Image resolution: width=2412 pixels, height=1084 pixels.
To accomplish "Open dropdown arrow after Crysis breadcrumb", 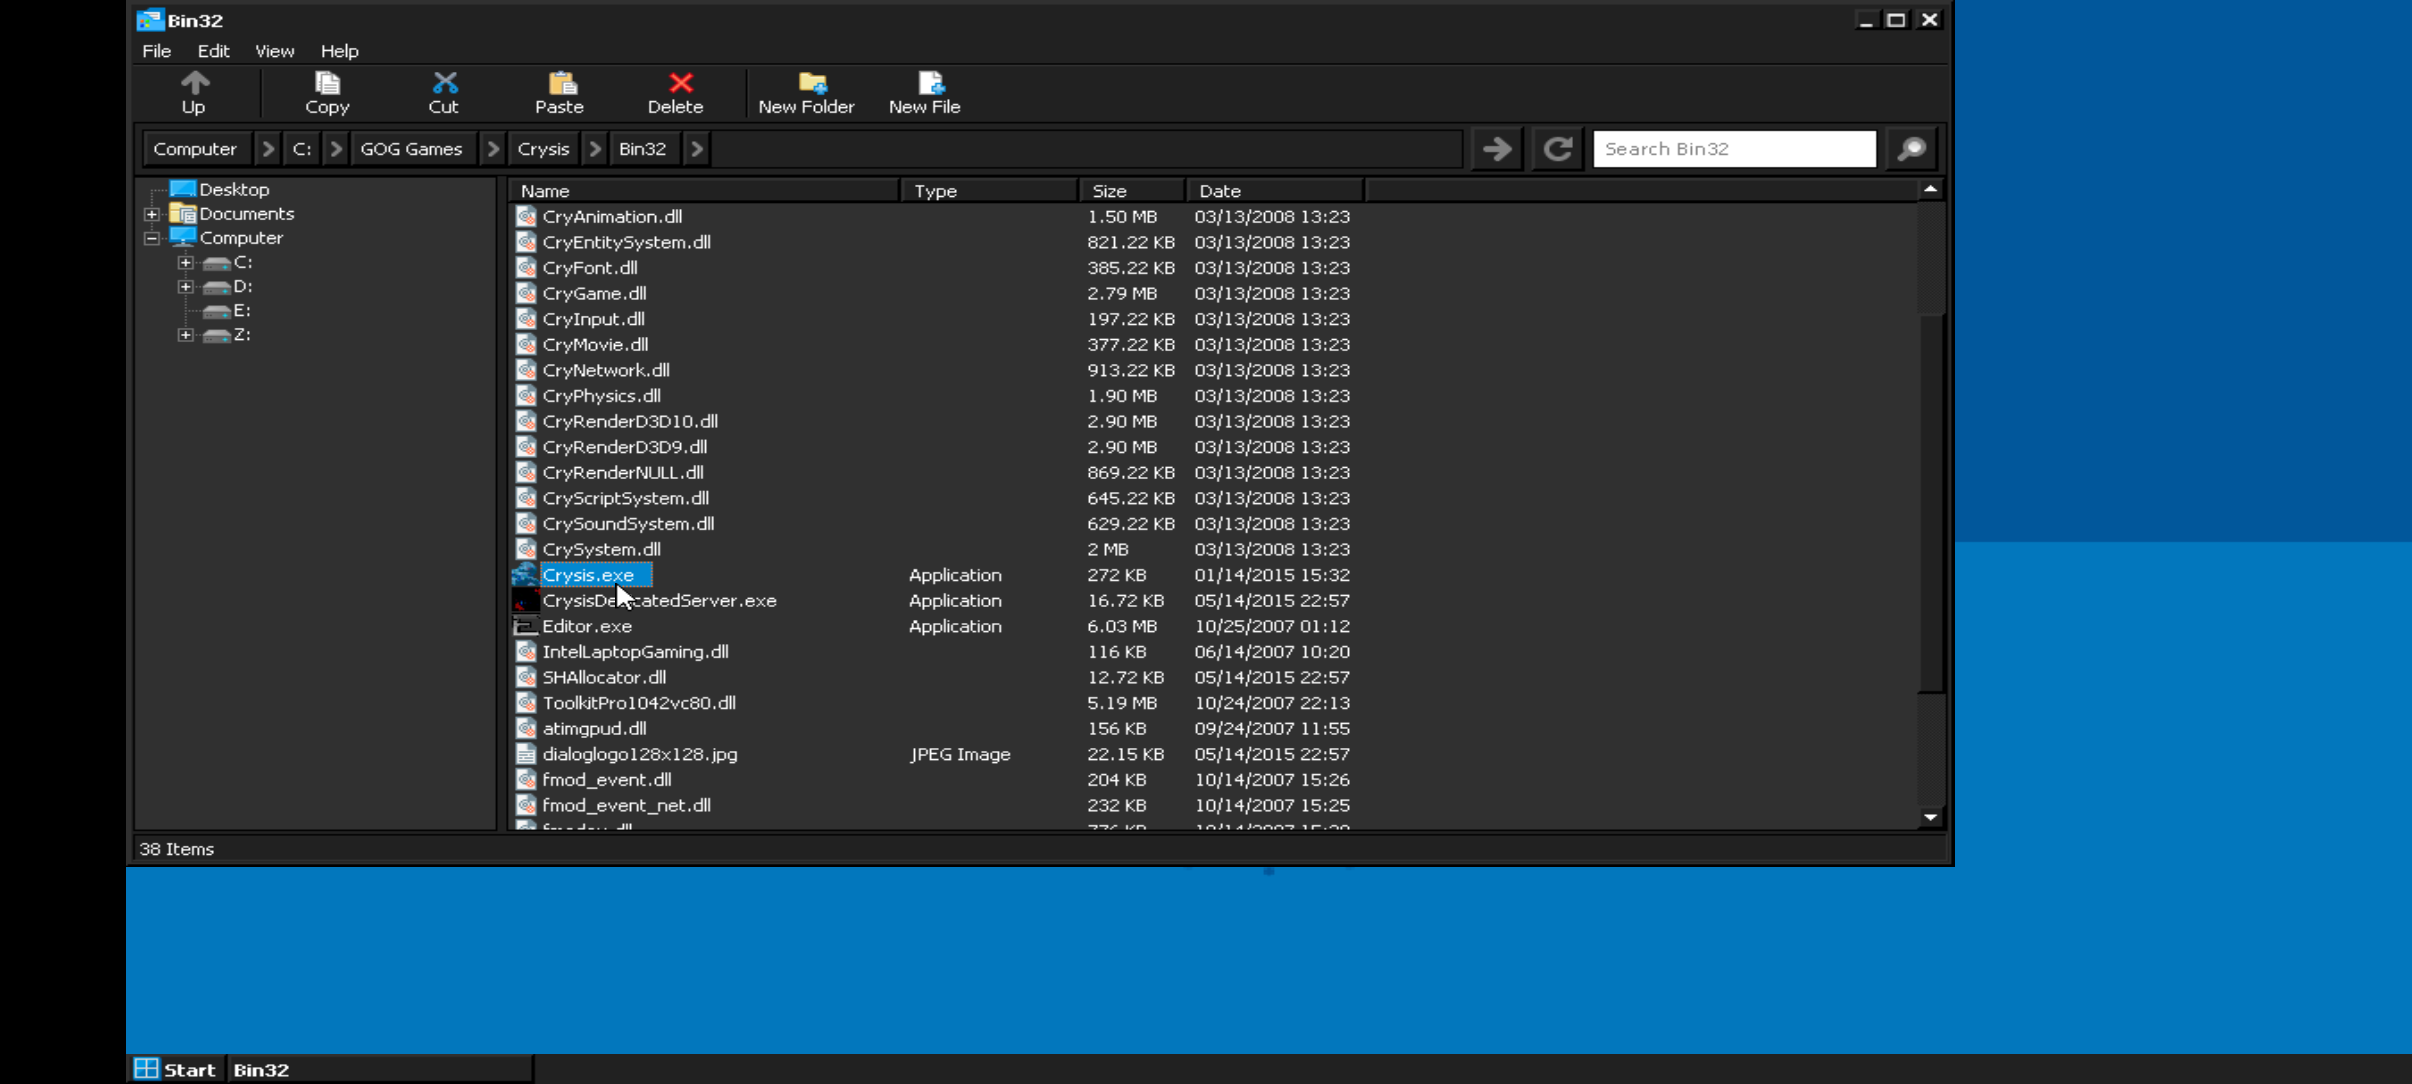I will (x=595, y=149).
